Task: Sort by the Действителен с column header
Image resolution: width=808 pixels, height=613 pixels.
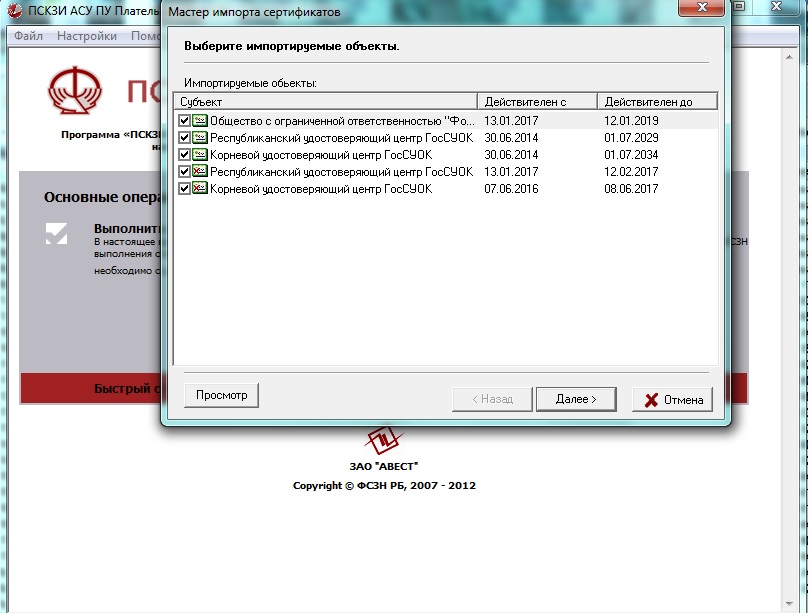Action: 537,102
